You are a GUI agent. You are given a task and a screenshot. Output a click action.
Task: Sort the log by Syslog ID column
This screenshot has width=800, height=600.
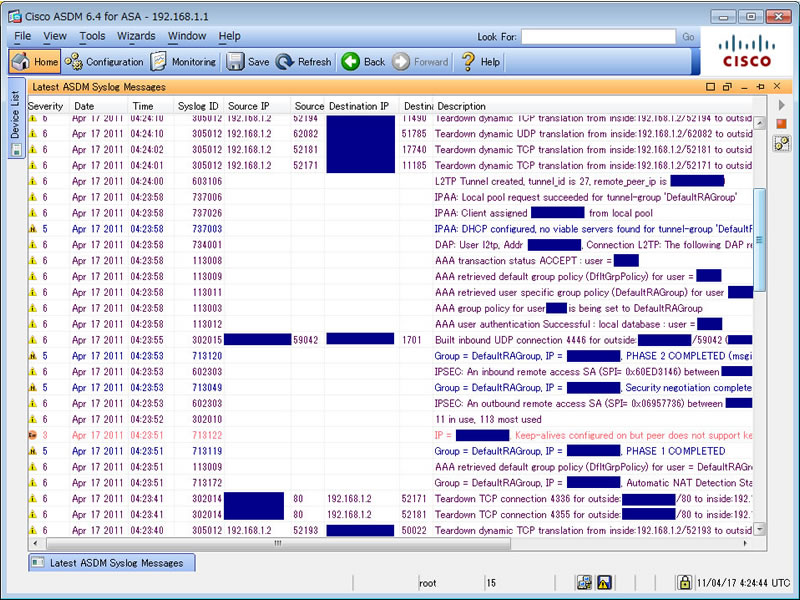click(x=198, y=106)
